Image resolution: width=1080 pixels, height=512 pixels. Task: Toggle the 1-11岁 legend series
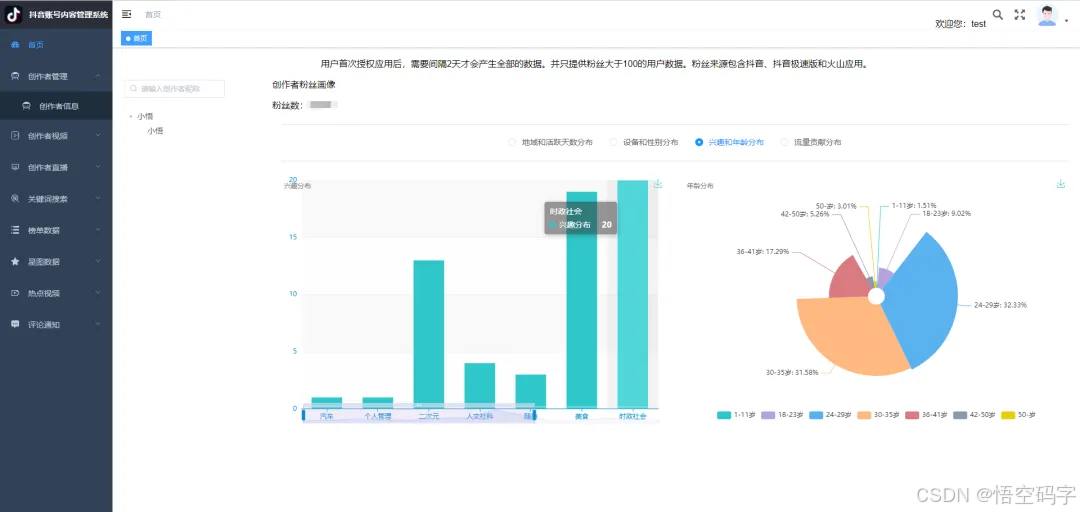(x=736, y=415)
